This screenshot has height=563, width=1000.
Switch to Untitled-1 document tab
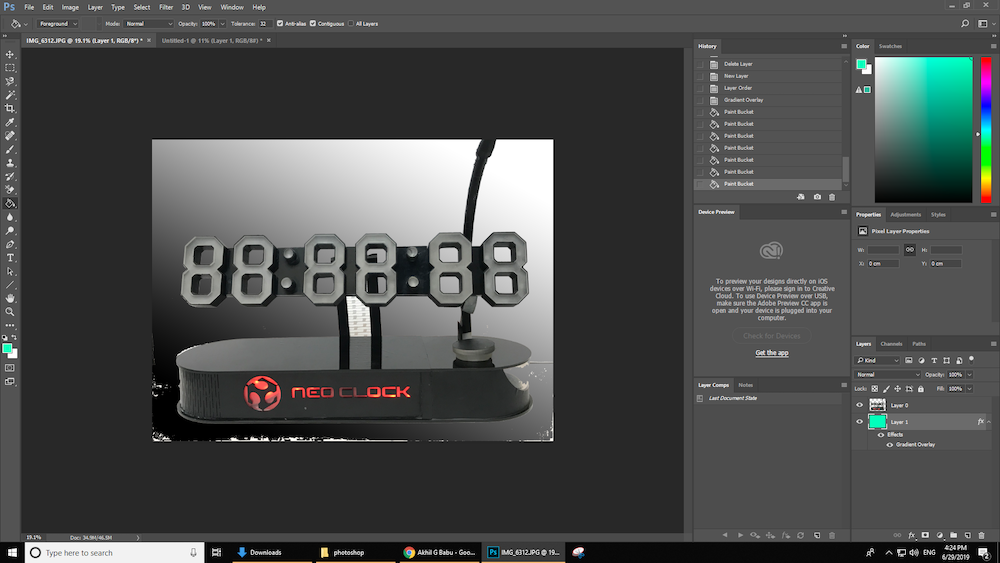tap(210, 40)
